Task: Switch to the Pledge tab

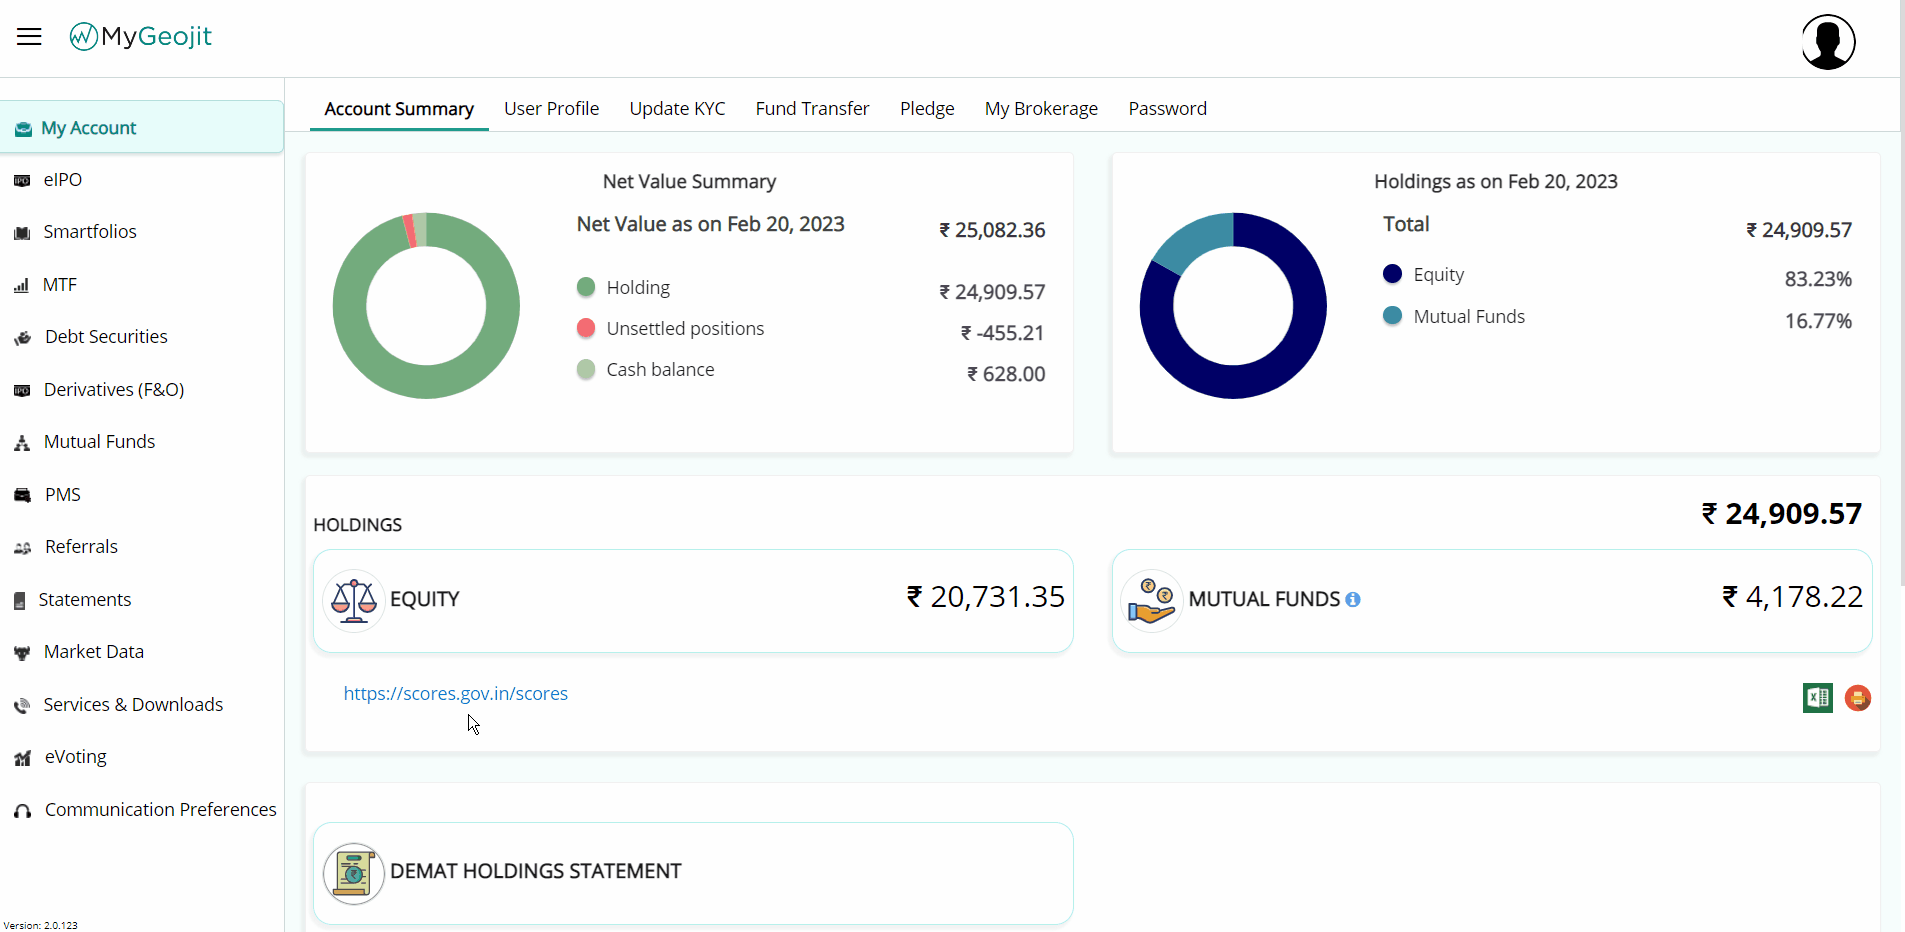Action: [x=926, y=108]
